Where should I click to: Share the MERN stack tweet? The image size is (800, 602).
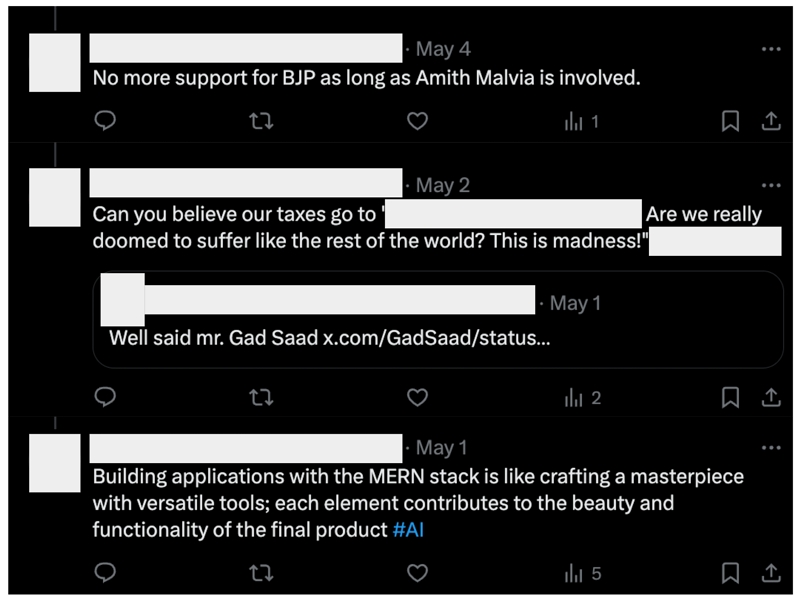[771, 573]
